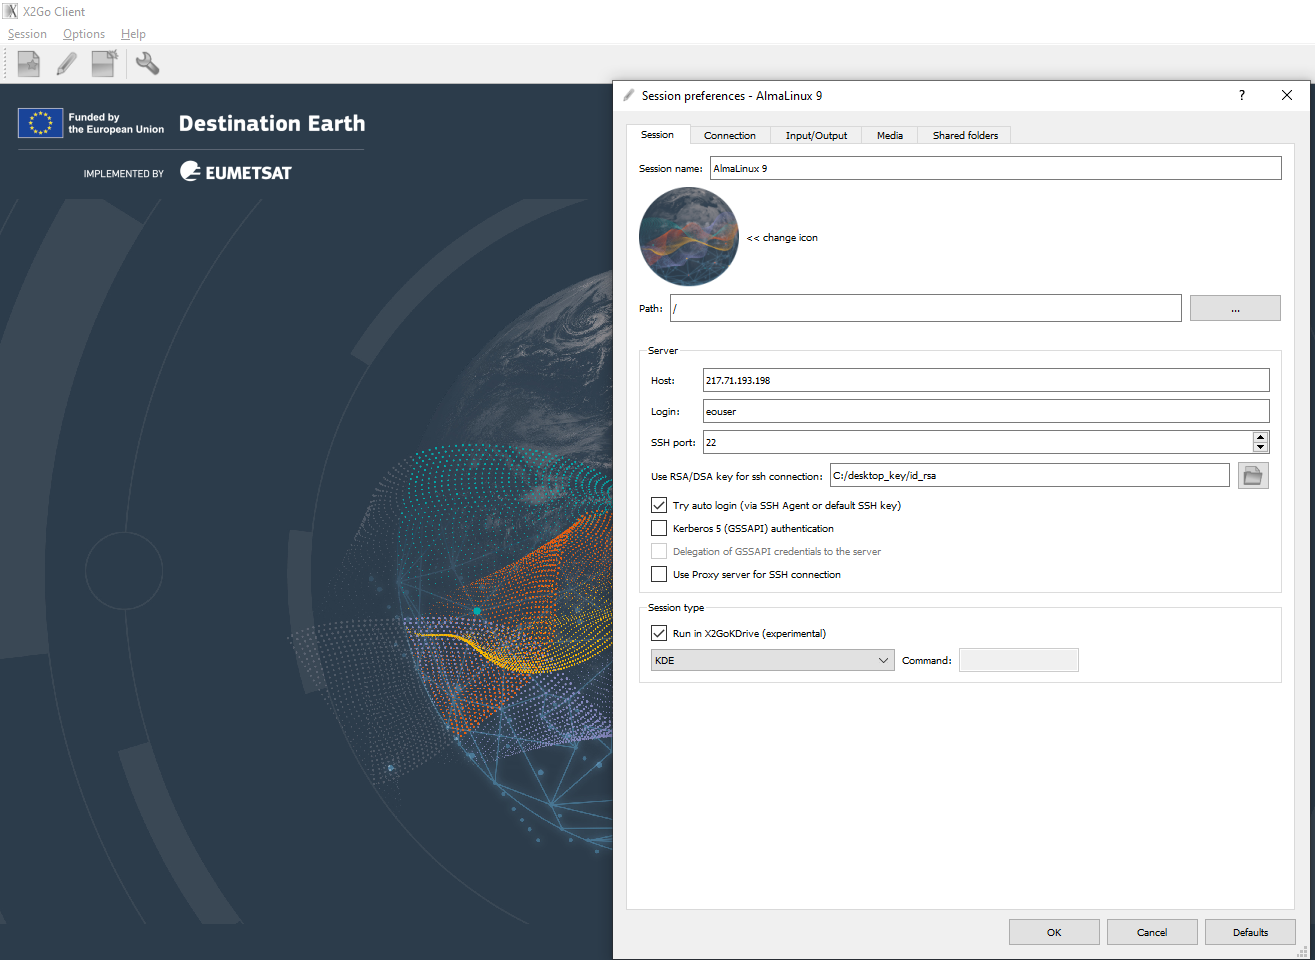Click the Defaults button
The image size is (1315, 960).
coord(1250,932)
